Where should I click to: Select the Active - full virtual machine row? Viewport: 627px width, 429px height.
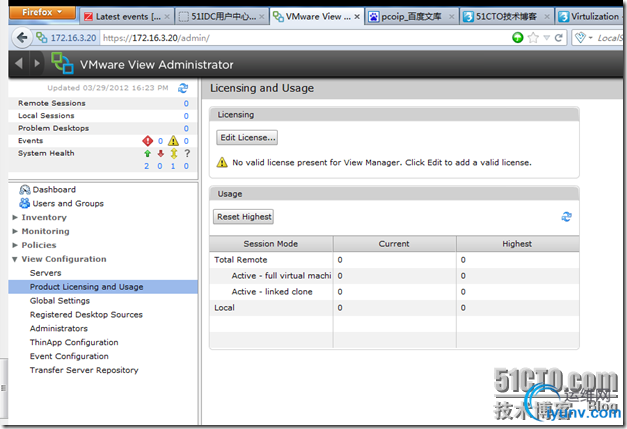pos(394,276)
